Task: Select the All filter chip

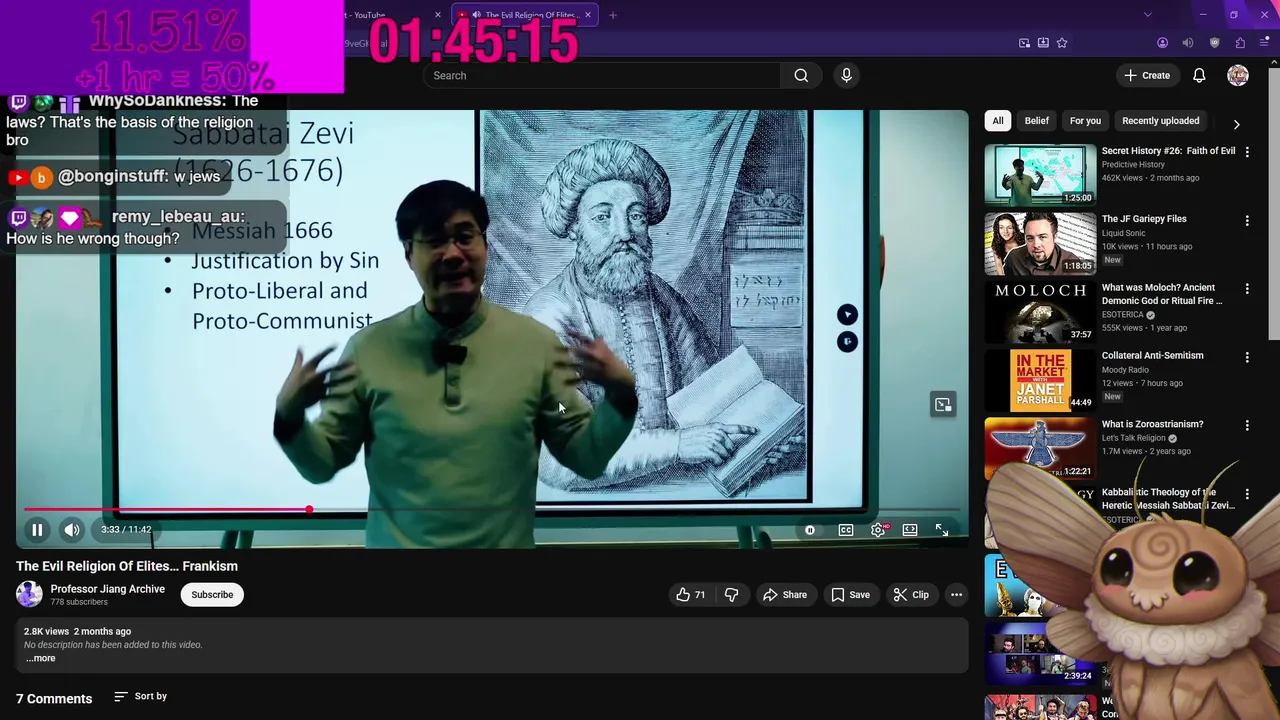Action: tap(997, 121)
